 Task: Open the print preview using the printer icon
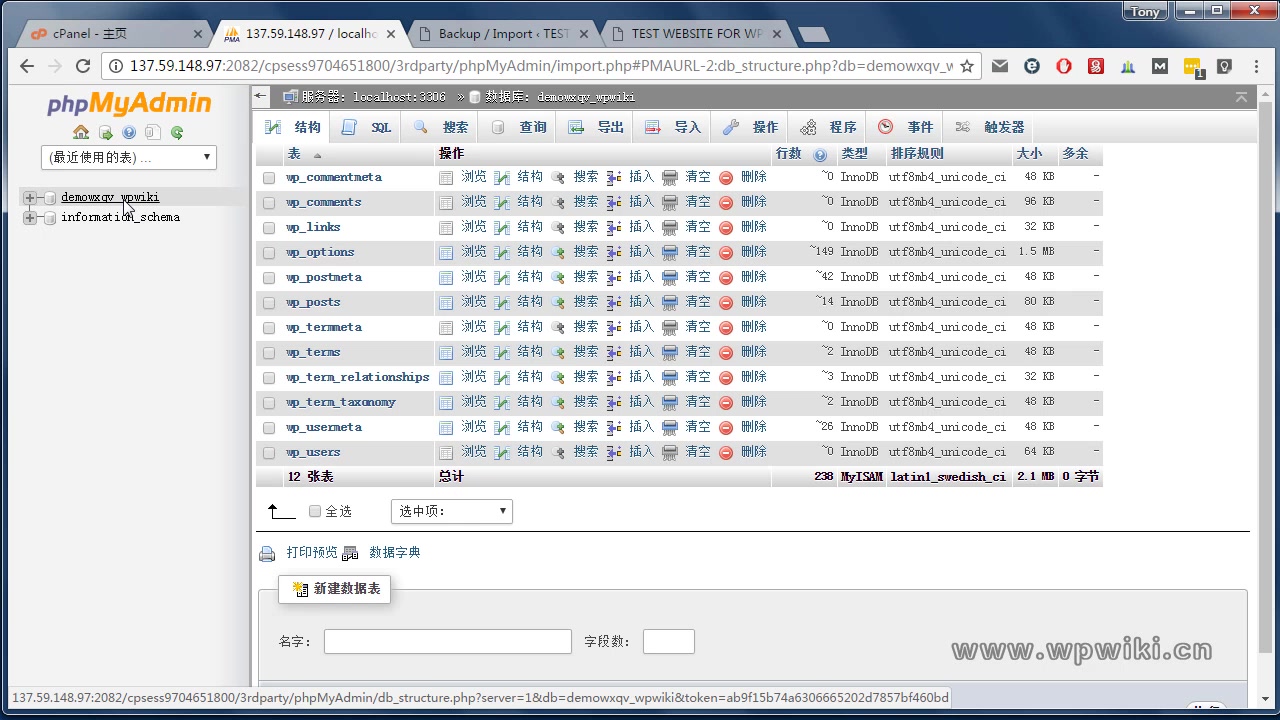tap(267, 551)
